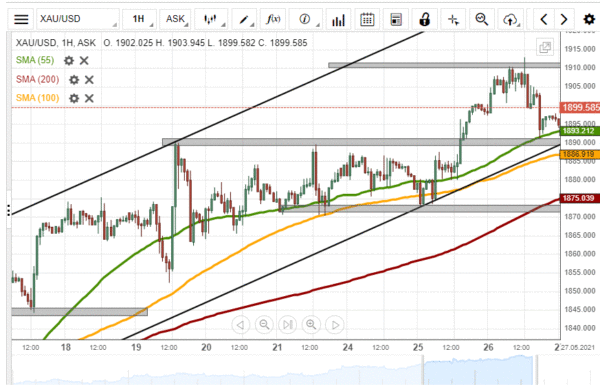Screen dimensions: 600x389
Task: Open the info options icon
Action: [305, 19]
